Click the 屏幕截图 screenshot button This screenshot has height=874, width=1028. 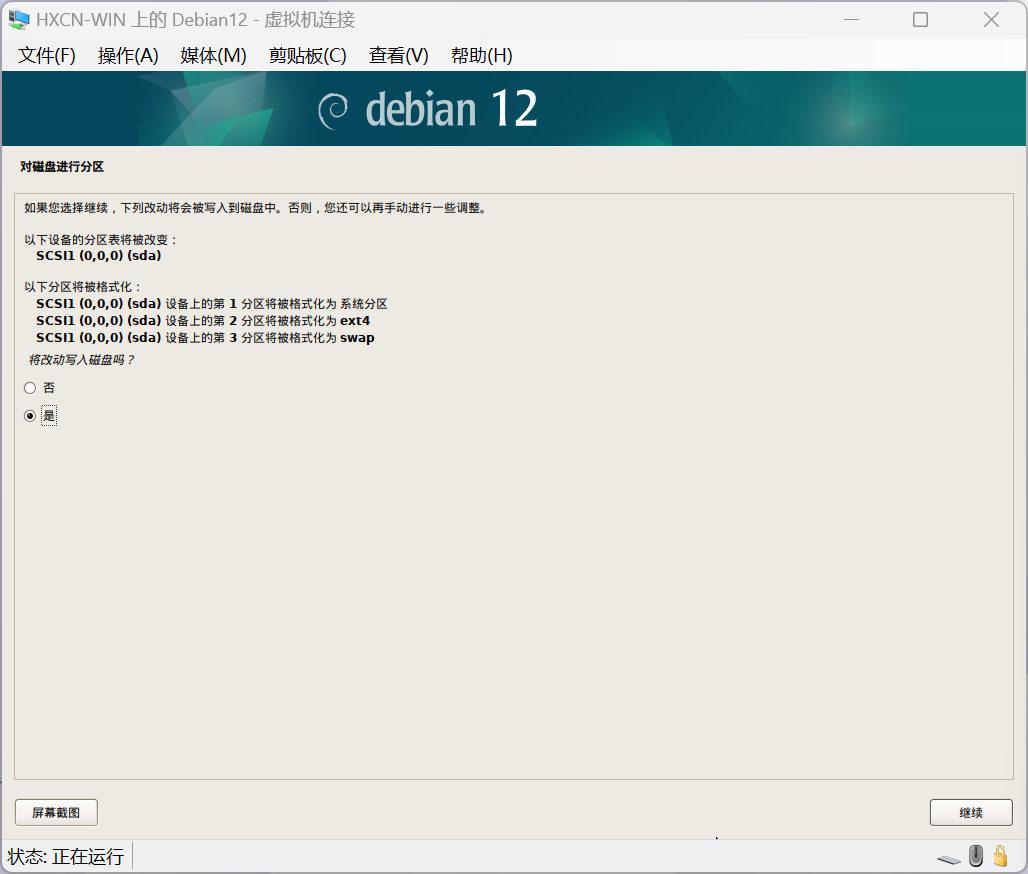tap(56, 812)
